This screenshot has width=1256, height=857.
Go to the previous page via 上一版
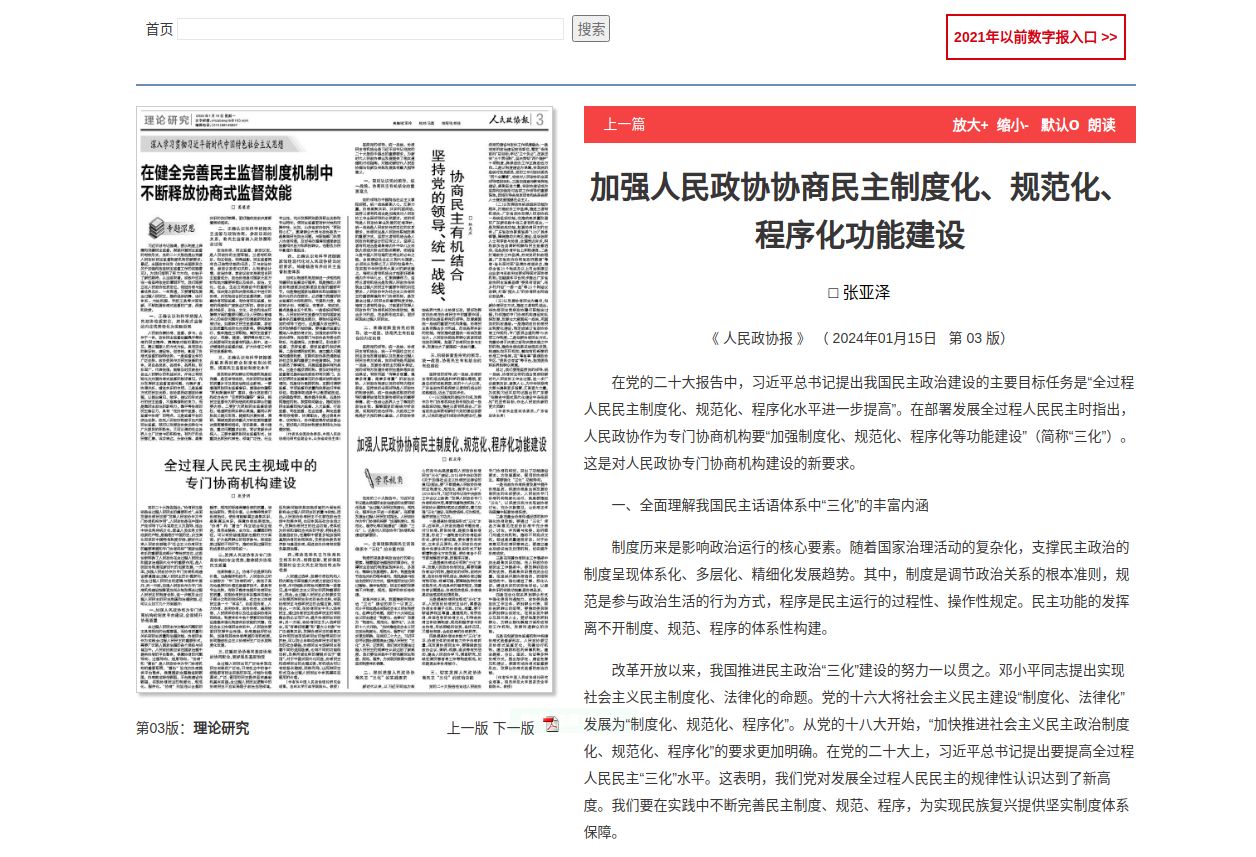(467, 728)
